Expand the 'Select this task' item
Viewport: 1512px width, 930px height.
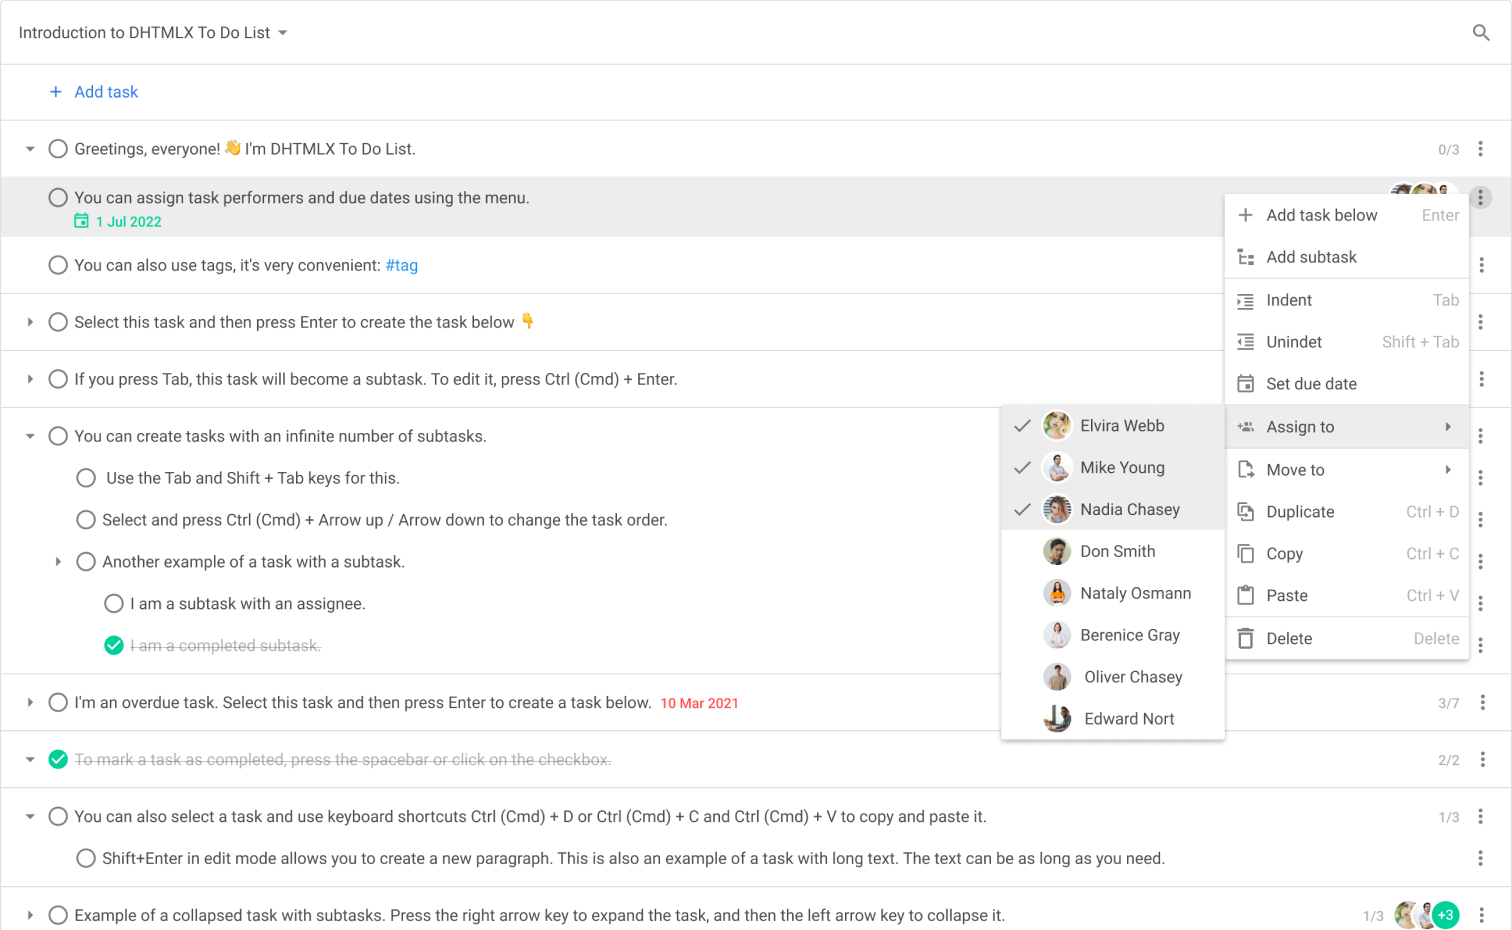click(30, 322)
